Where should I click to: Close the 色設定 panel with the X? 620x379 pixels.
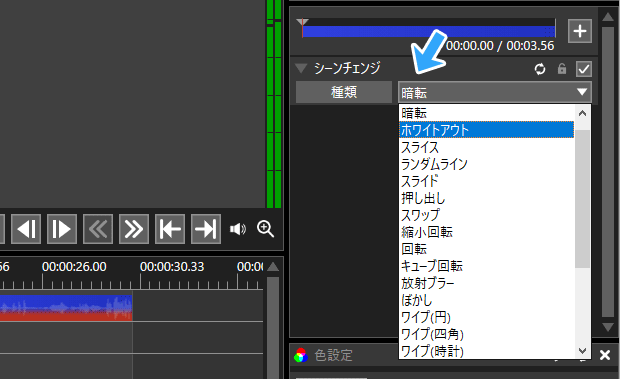tap(605, 355)
